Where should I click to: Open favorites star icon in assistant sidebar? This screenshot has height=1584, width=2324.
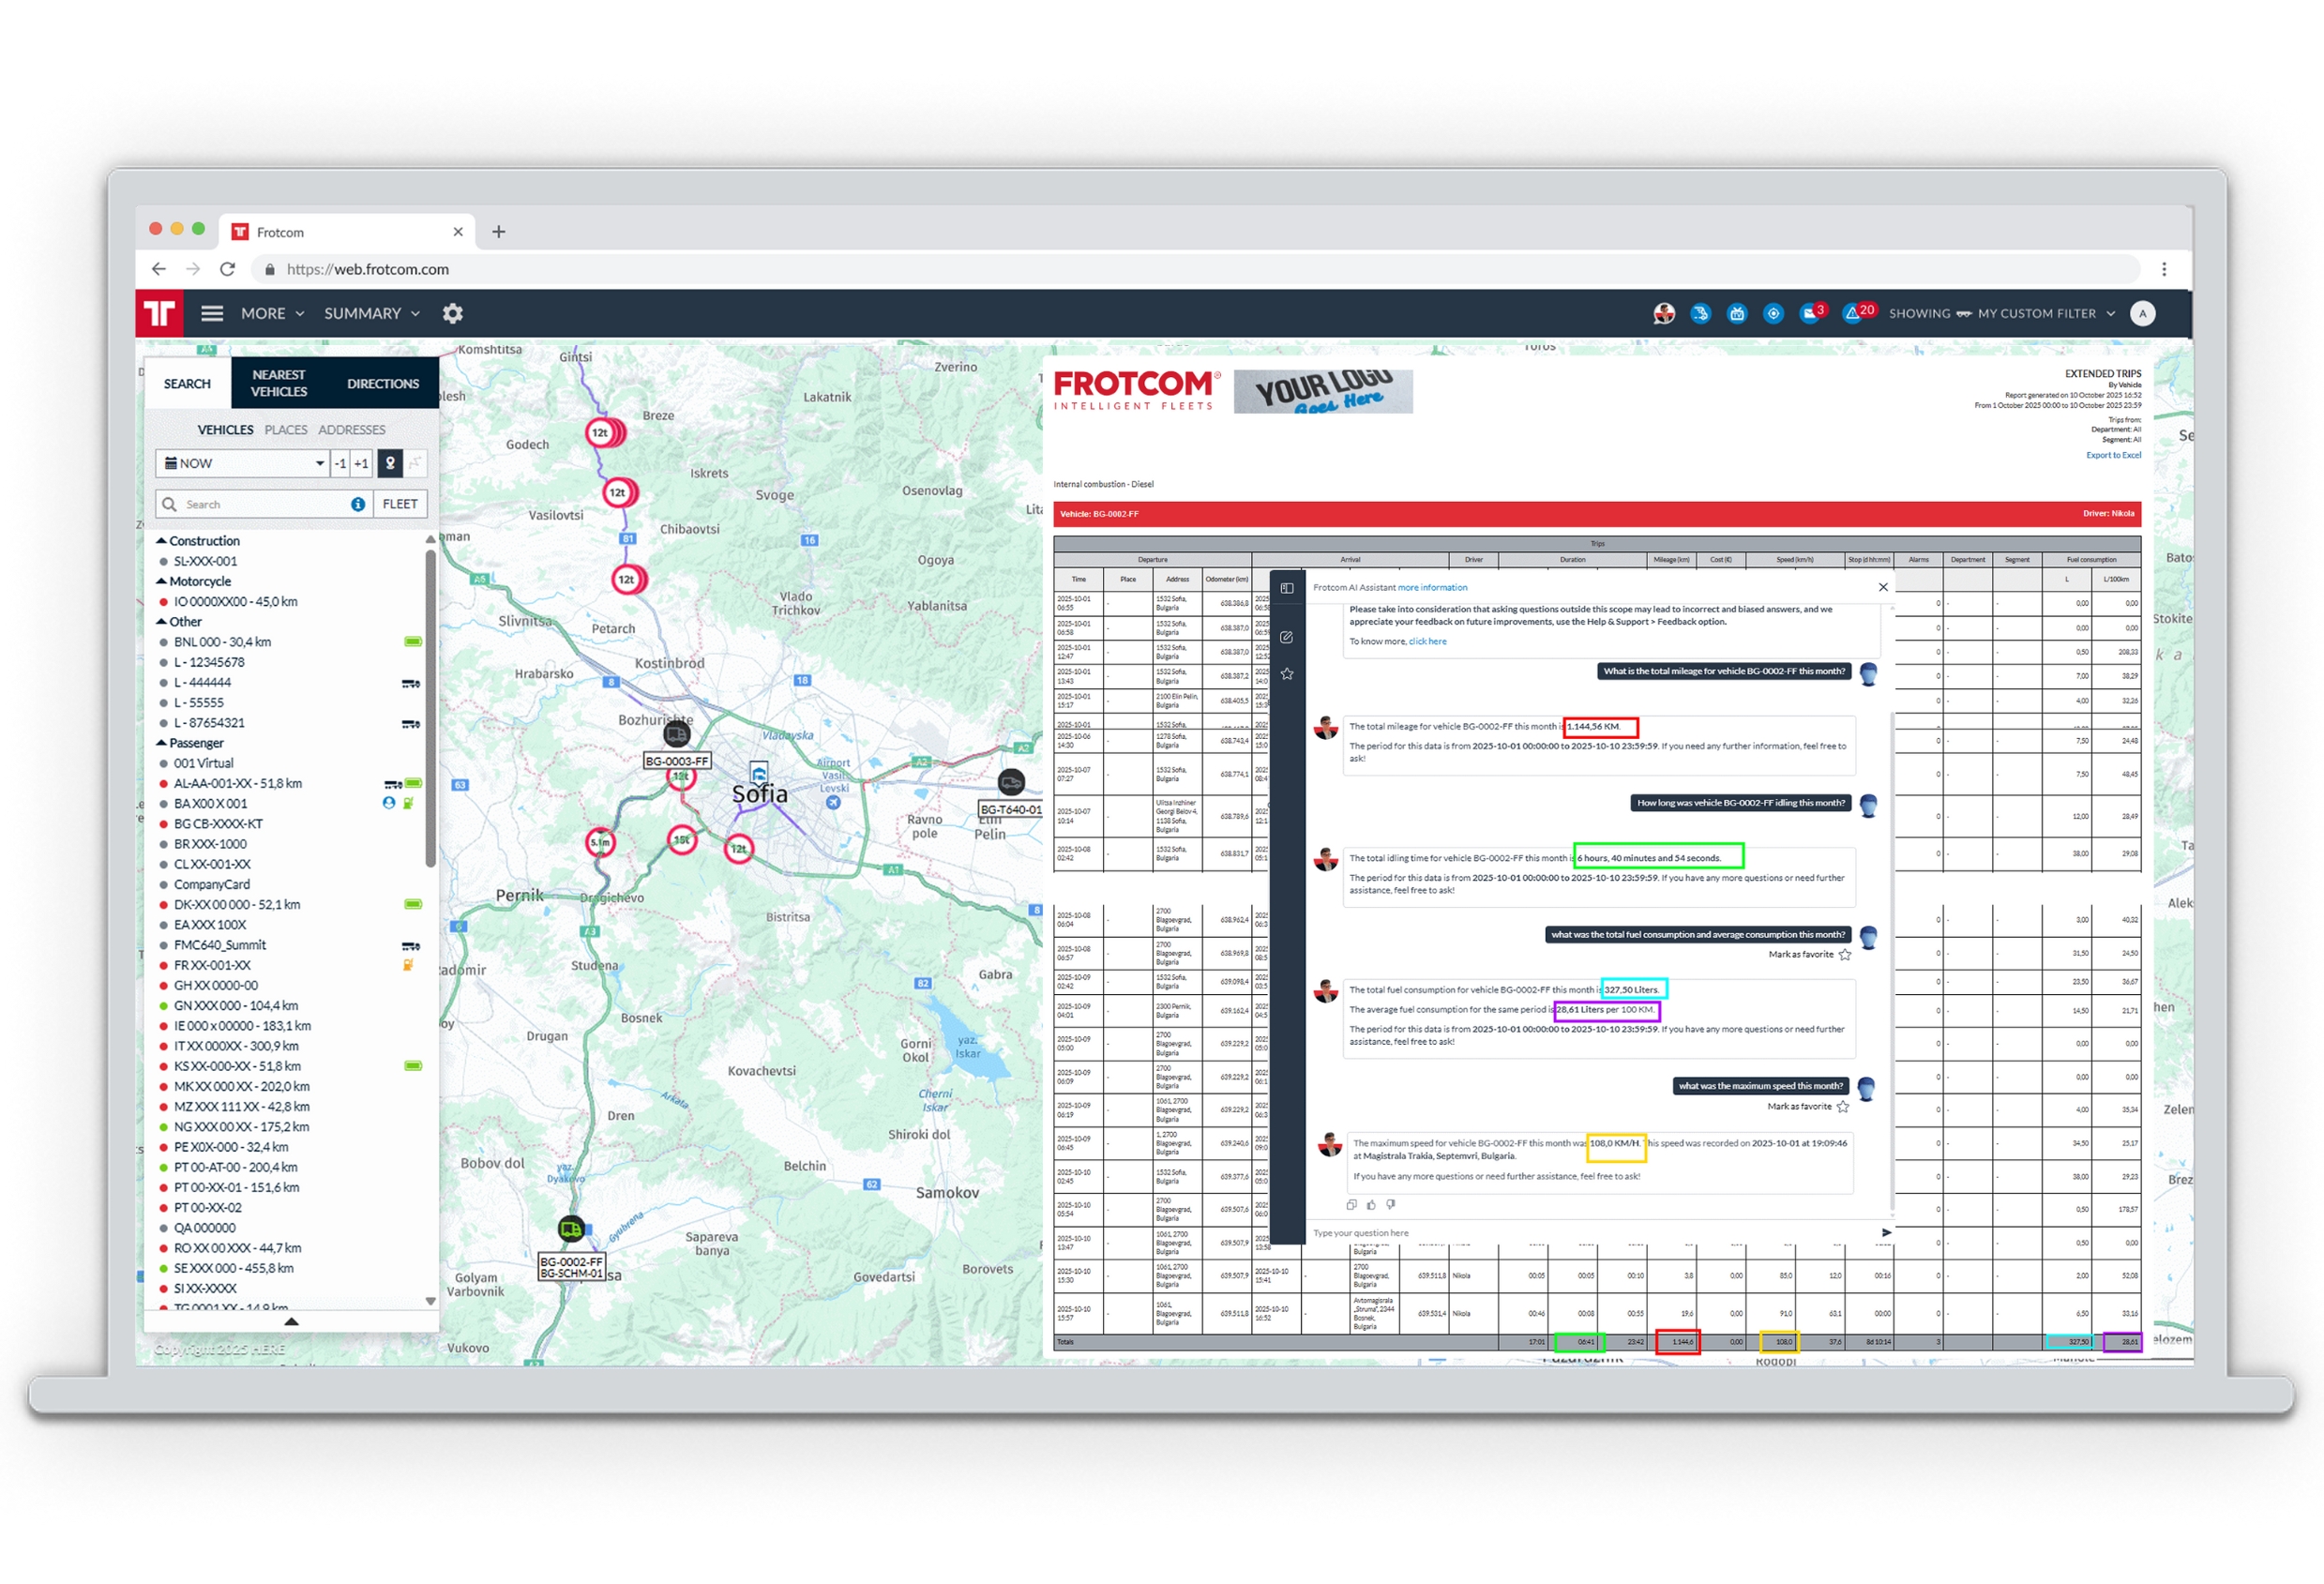[1287, 674]
